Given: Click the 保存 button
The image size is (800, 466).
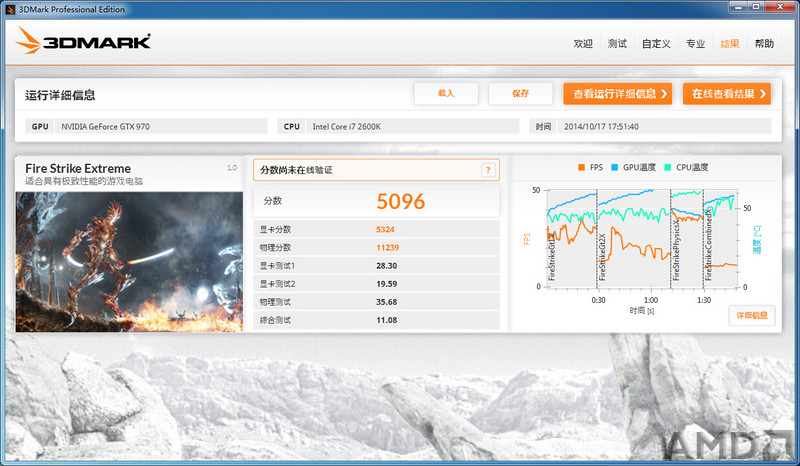Looking at the screenshot, I should pyautogui.click(x=520, y=93).
